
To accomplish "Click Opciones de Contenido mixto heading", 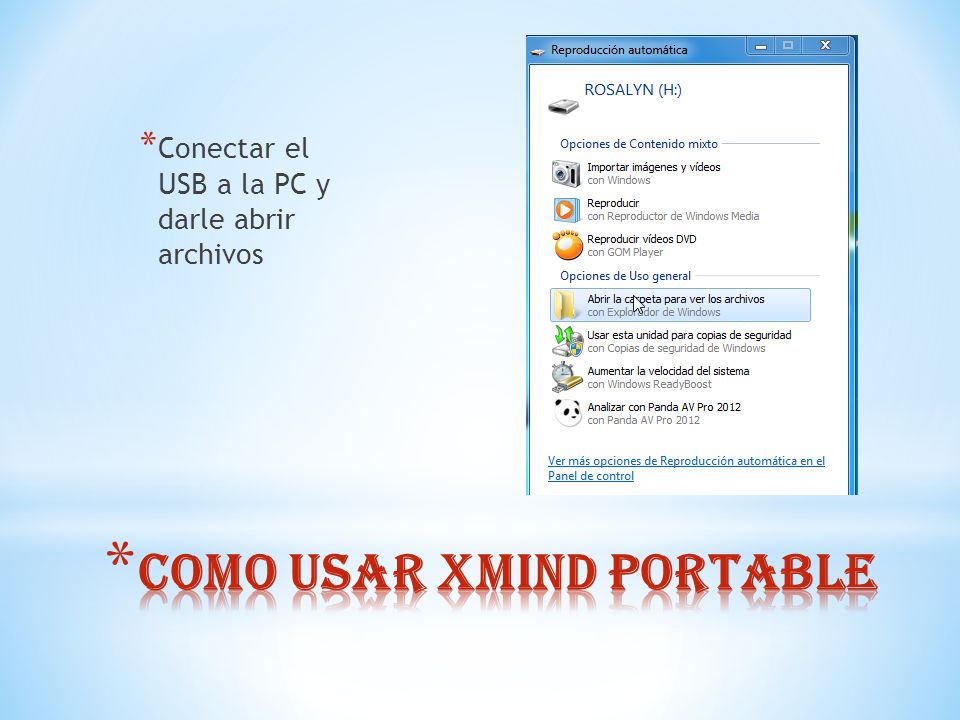I will 639,144.
